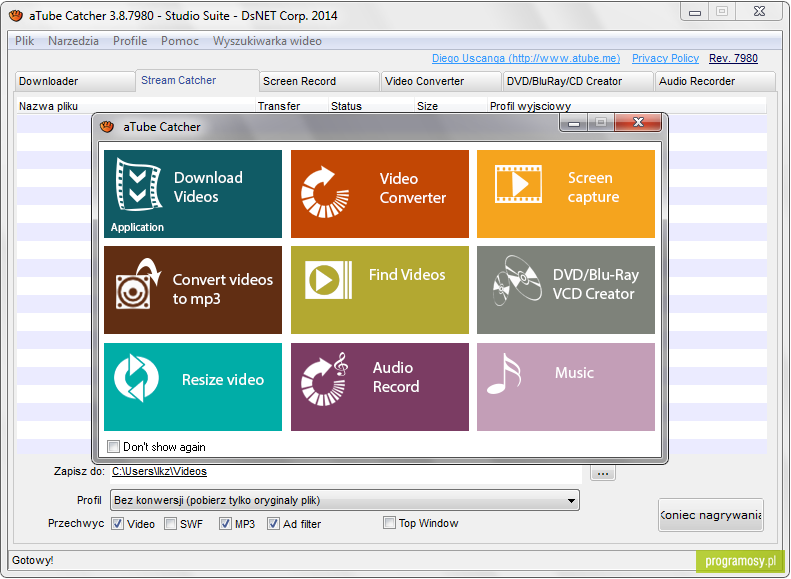Click Convert videos to mp3 text
This screenshot has height=579, width=791.
point(222,289)
